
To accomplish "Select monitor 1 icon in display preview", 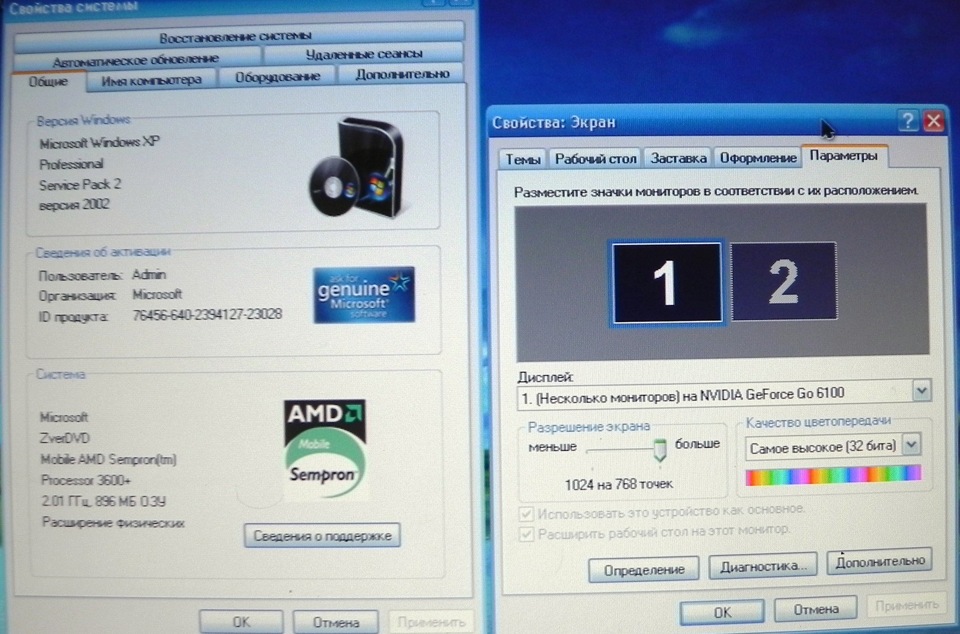I will click(x=667, y=282).
